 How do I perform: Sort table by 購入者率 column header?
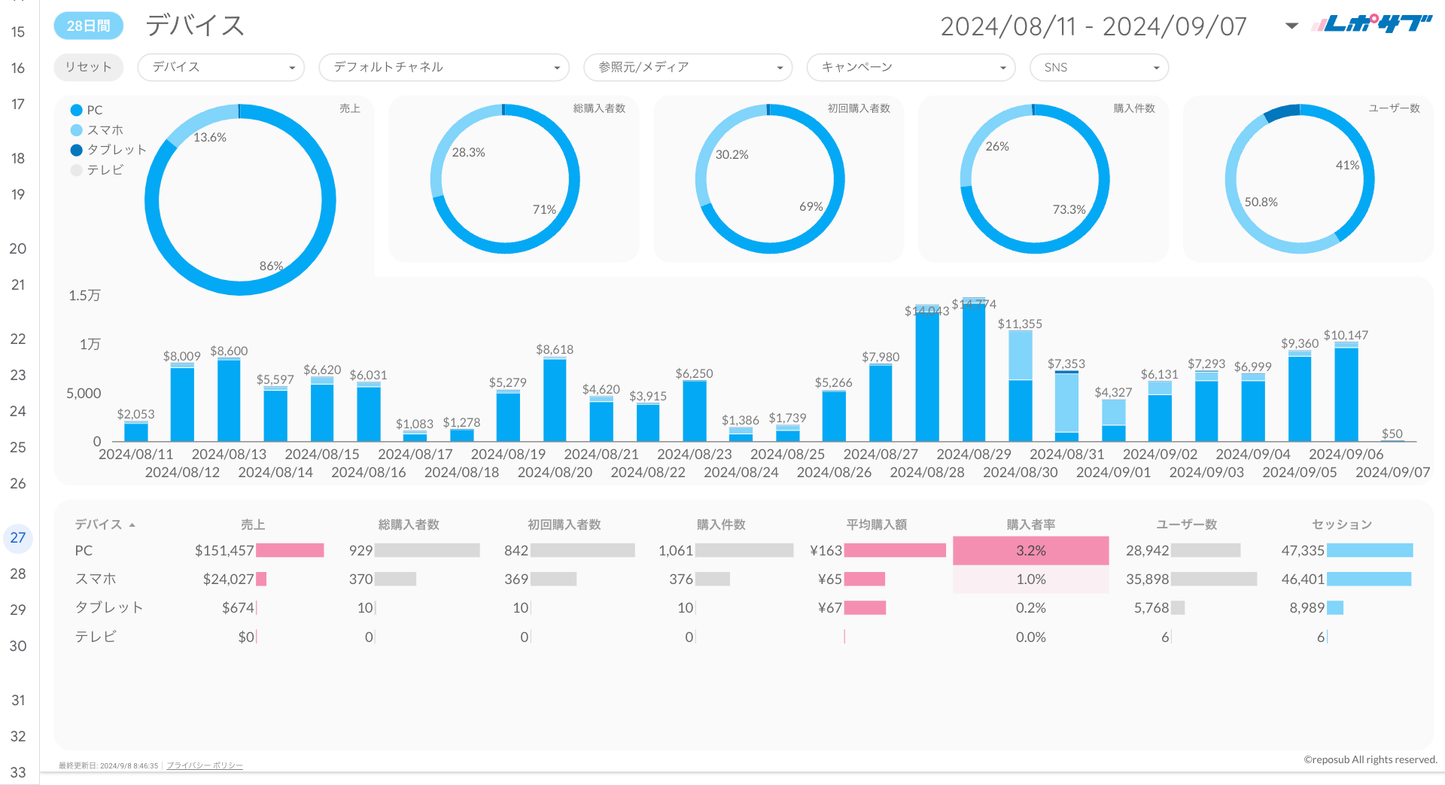1030,524
